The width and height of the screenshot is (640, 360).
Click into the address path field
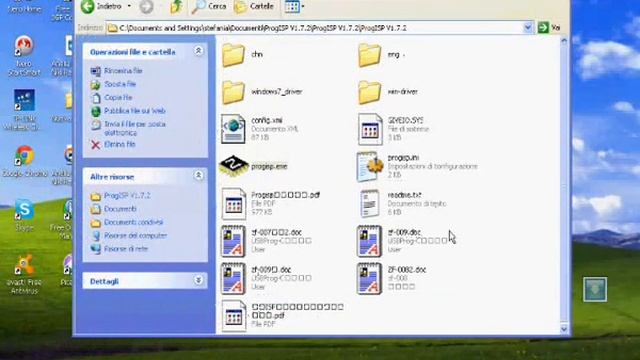(x=314, y=28)
